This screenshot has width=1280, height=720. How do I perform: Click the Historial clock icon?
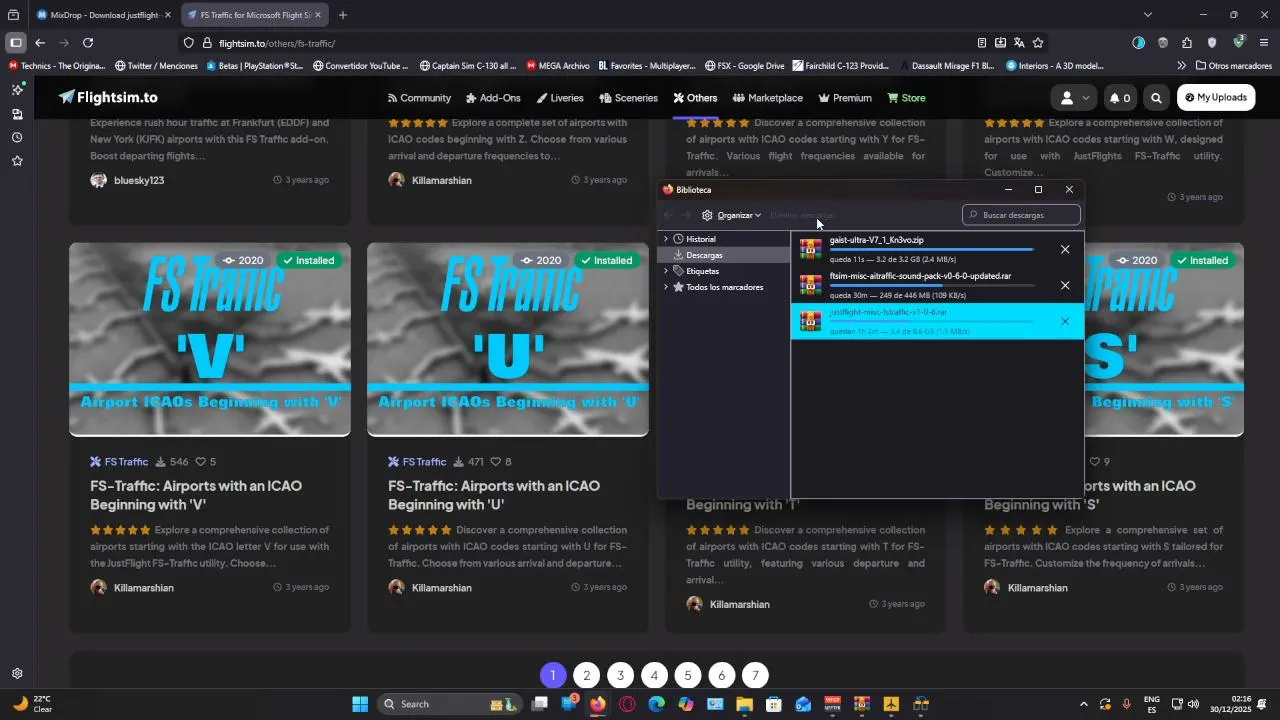pos(678,239)
